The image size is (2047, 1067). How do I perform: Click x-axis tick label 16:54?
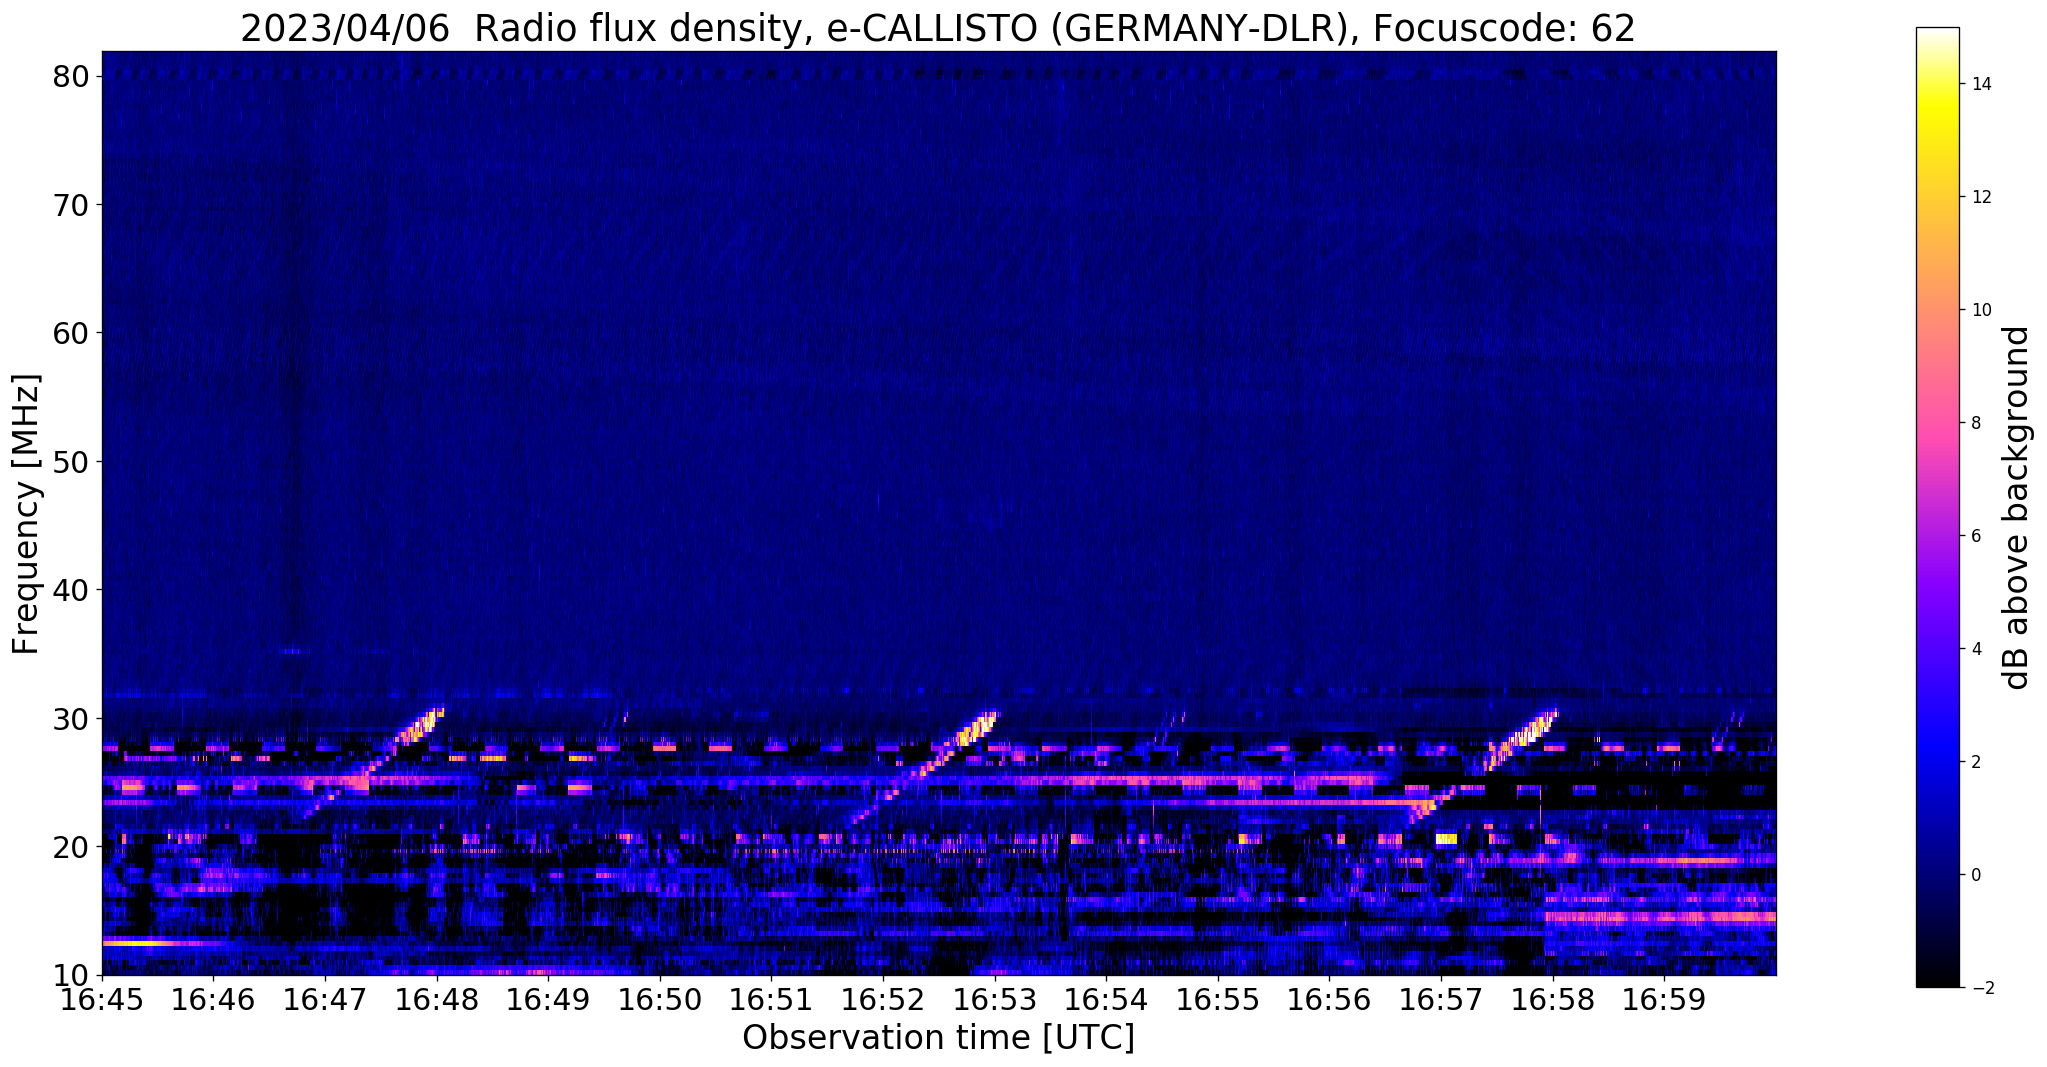(x=1106, y=1000)
